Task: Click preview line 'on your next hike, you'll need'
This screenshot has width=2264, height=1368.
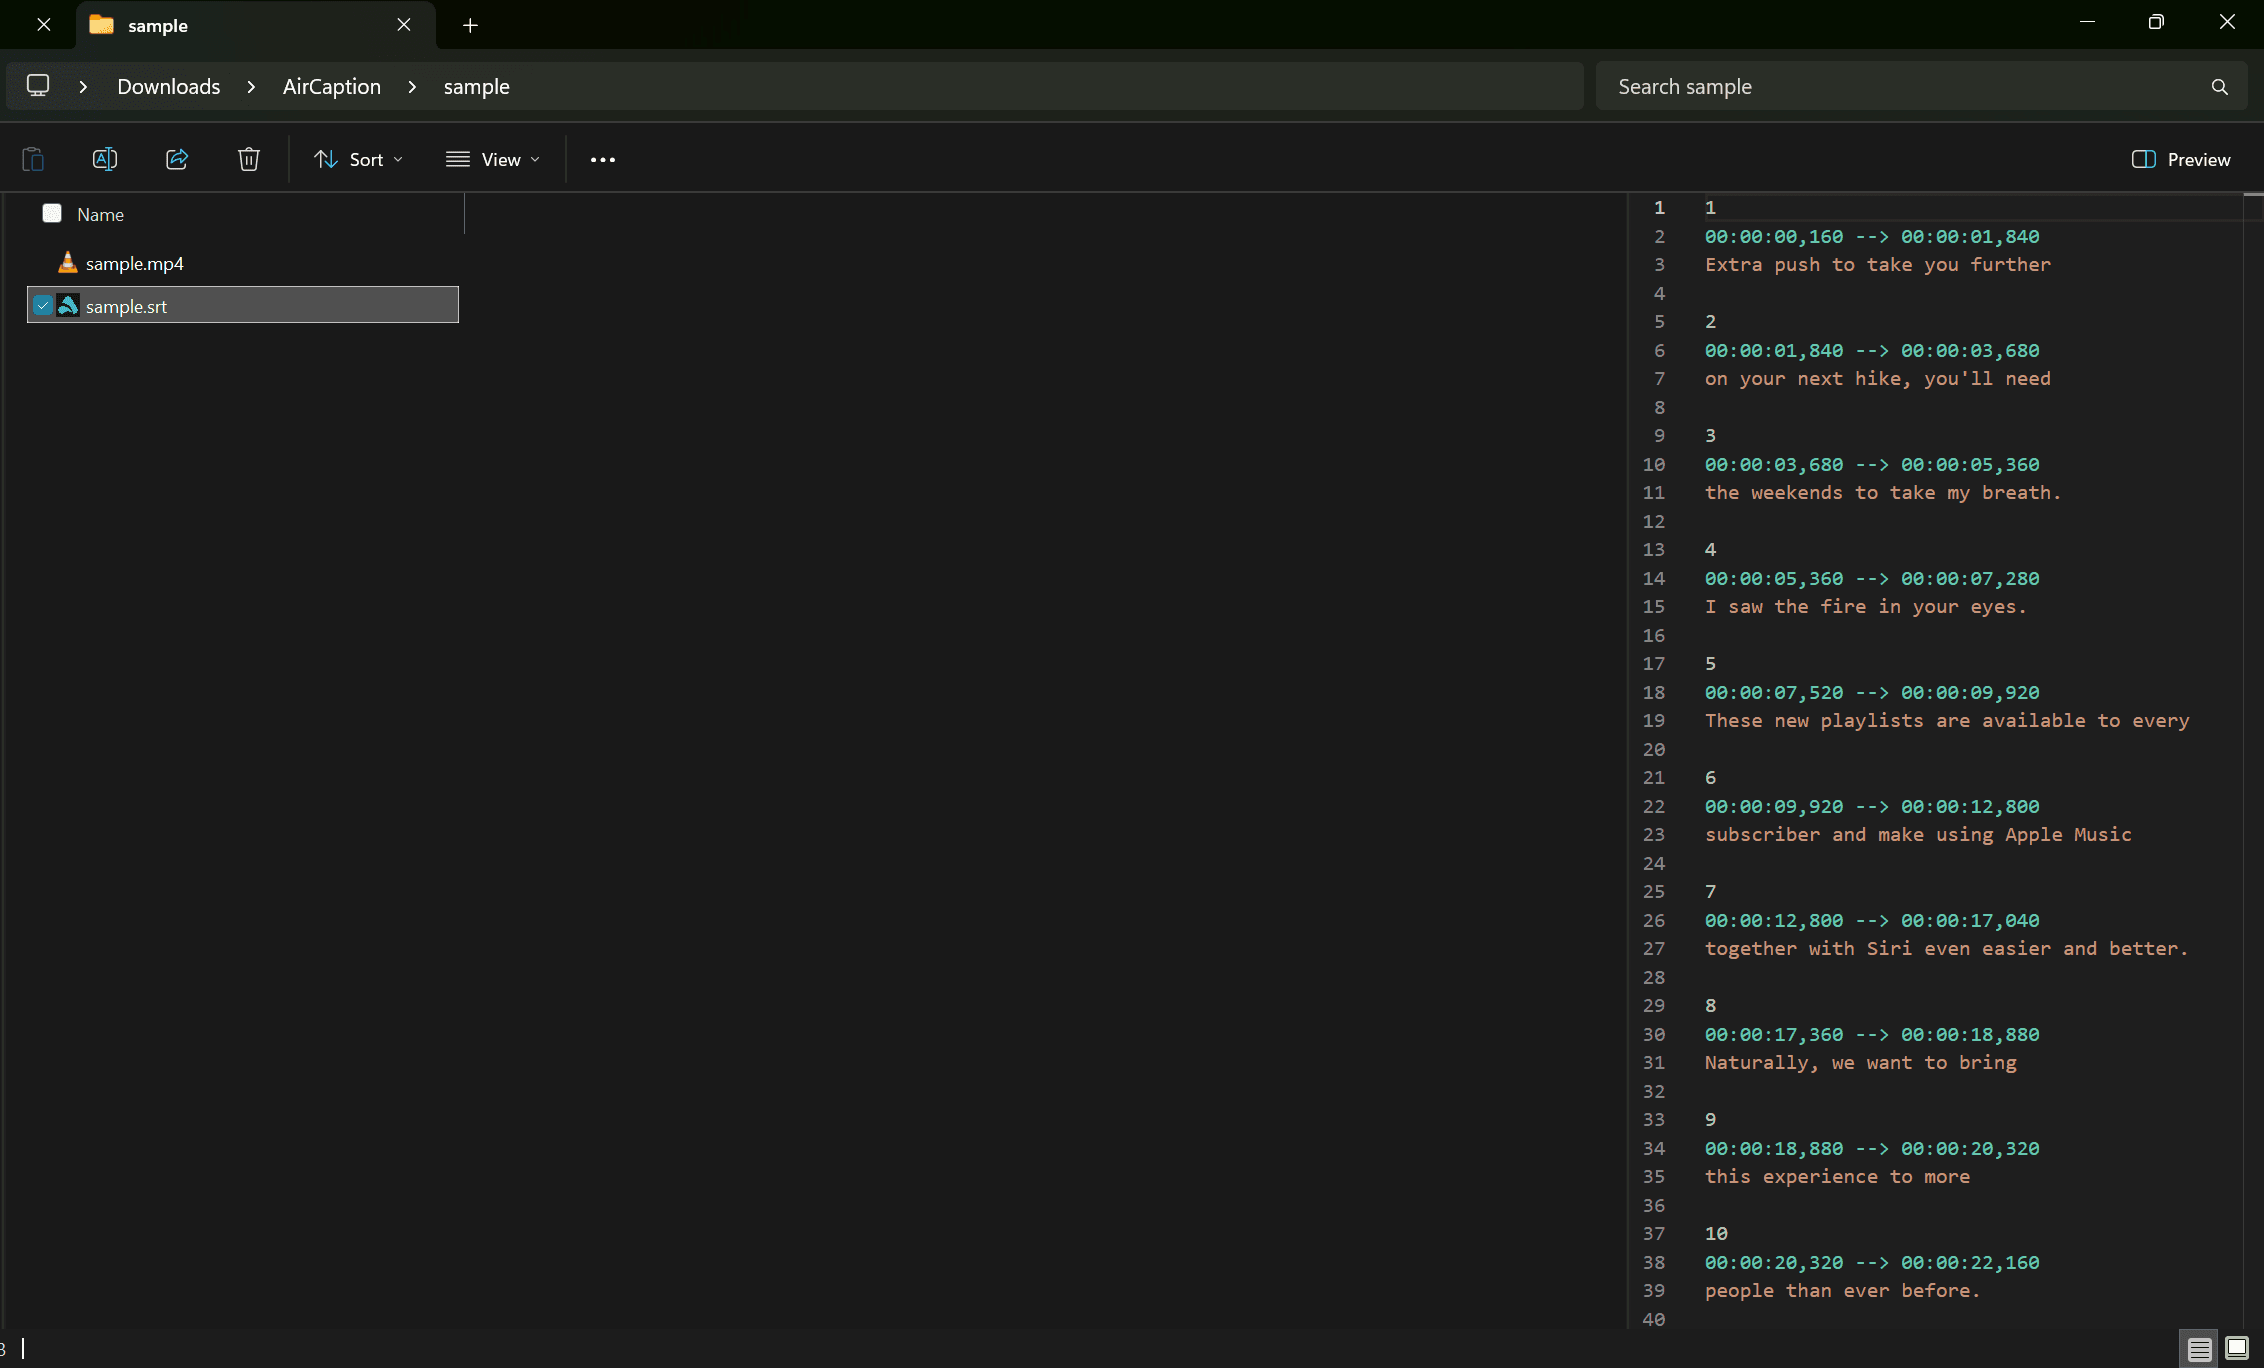Action: click(1877, 378)
